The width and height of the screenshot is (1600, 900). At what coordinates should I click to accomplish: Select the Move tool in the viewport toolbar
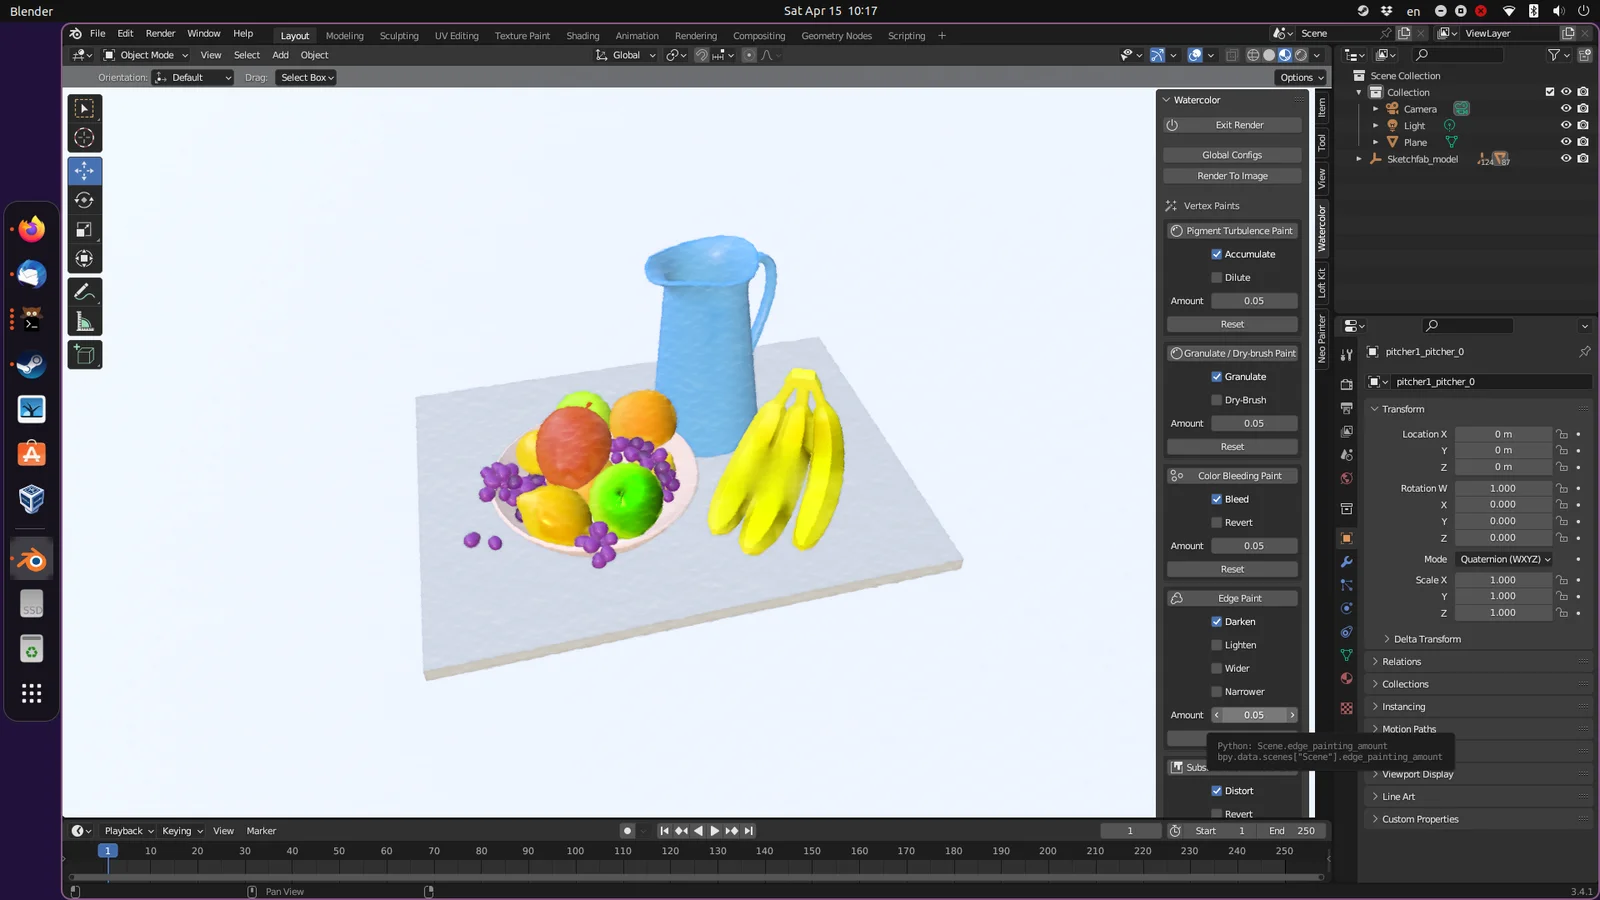click(x=84, y=170)
